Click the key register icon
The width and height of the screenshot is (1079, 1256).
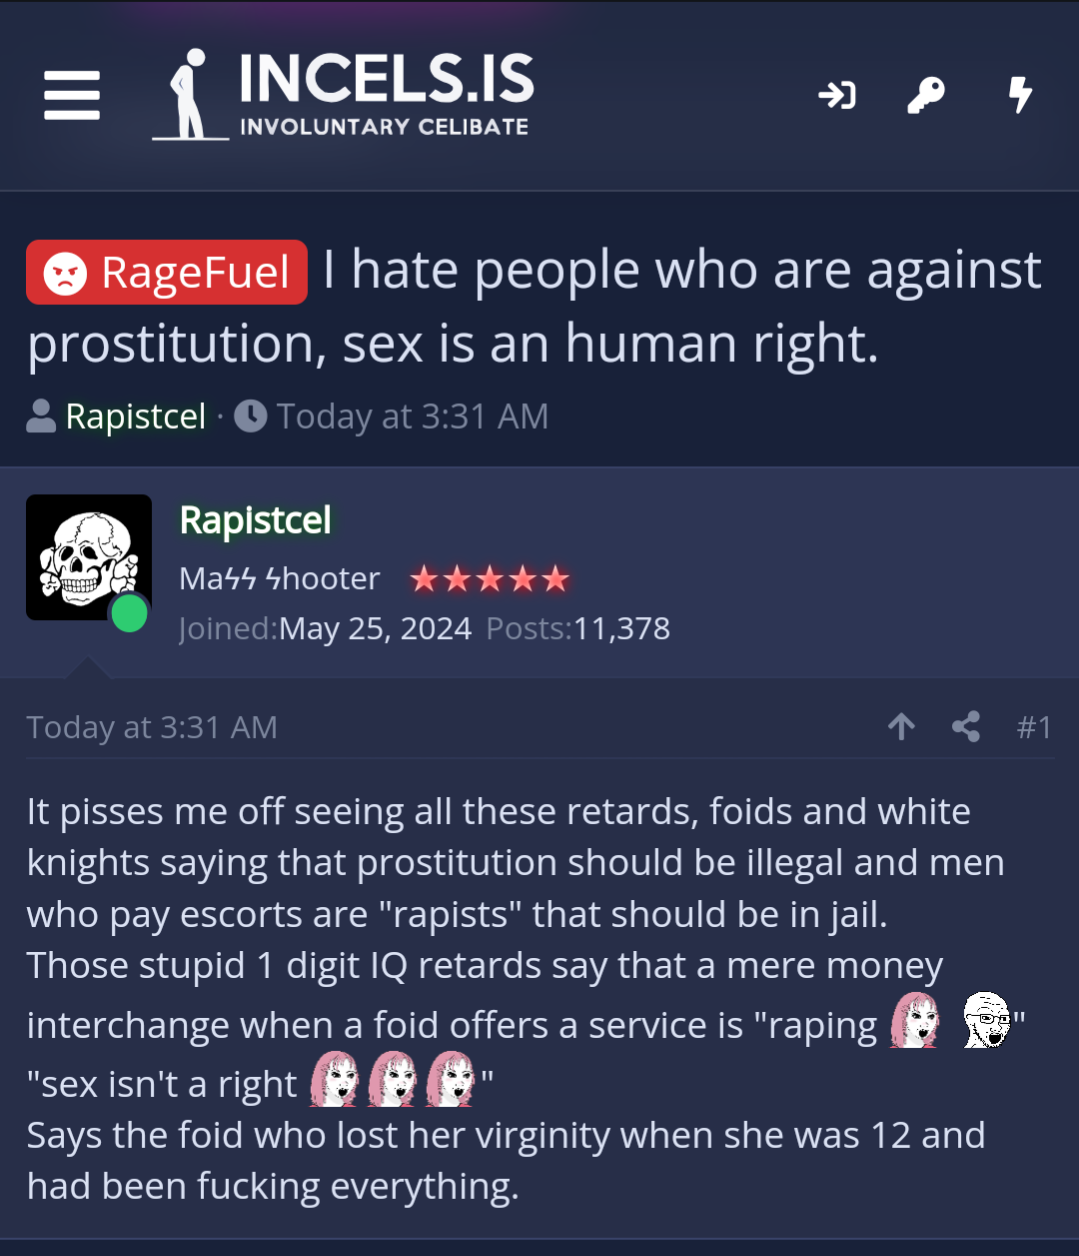925,95
